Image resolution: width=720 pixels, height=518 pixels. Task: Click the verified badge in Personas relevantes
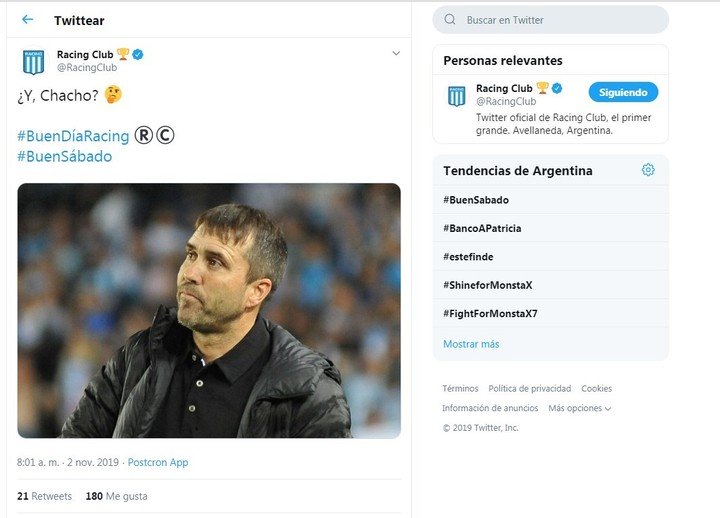tap(557, 89)
